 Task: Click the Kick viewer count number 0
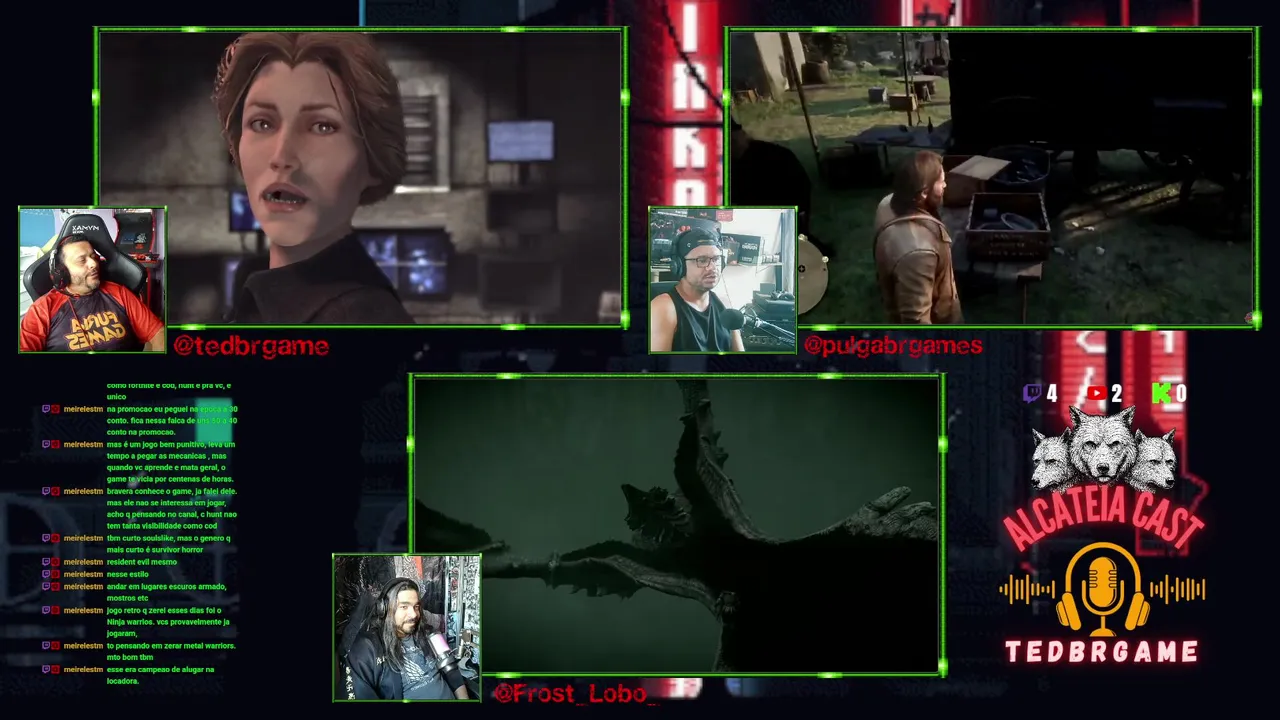tap(1181, 394)
